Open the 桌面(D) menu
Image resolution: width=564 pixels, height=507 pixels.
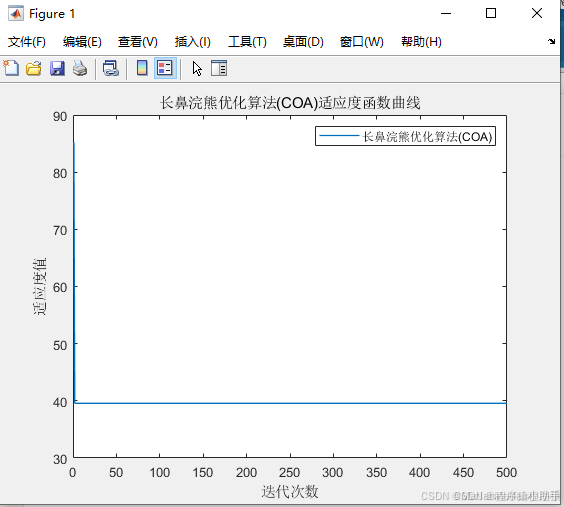[x=303, y=42]
